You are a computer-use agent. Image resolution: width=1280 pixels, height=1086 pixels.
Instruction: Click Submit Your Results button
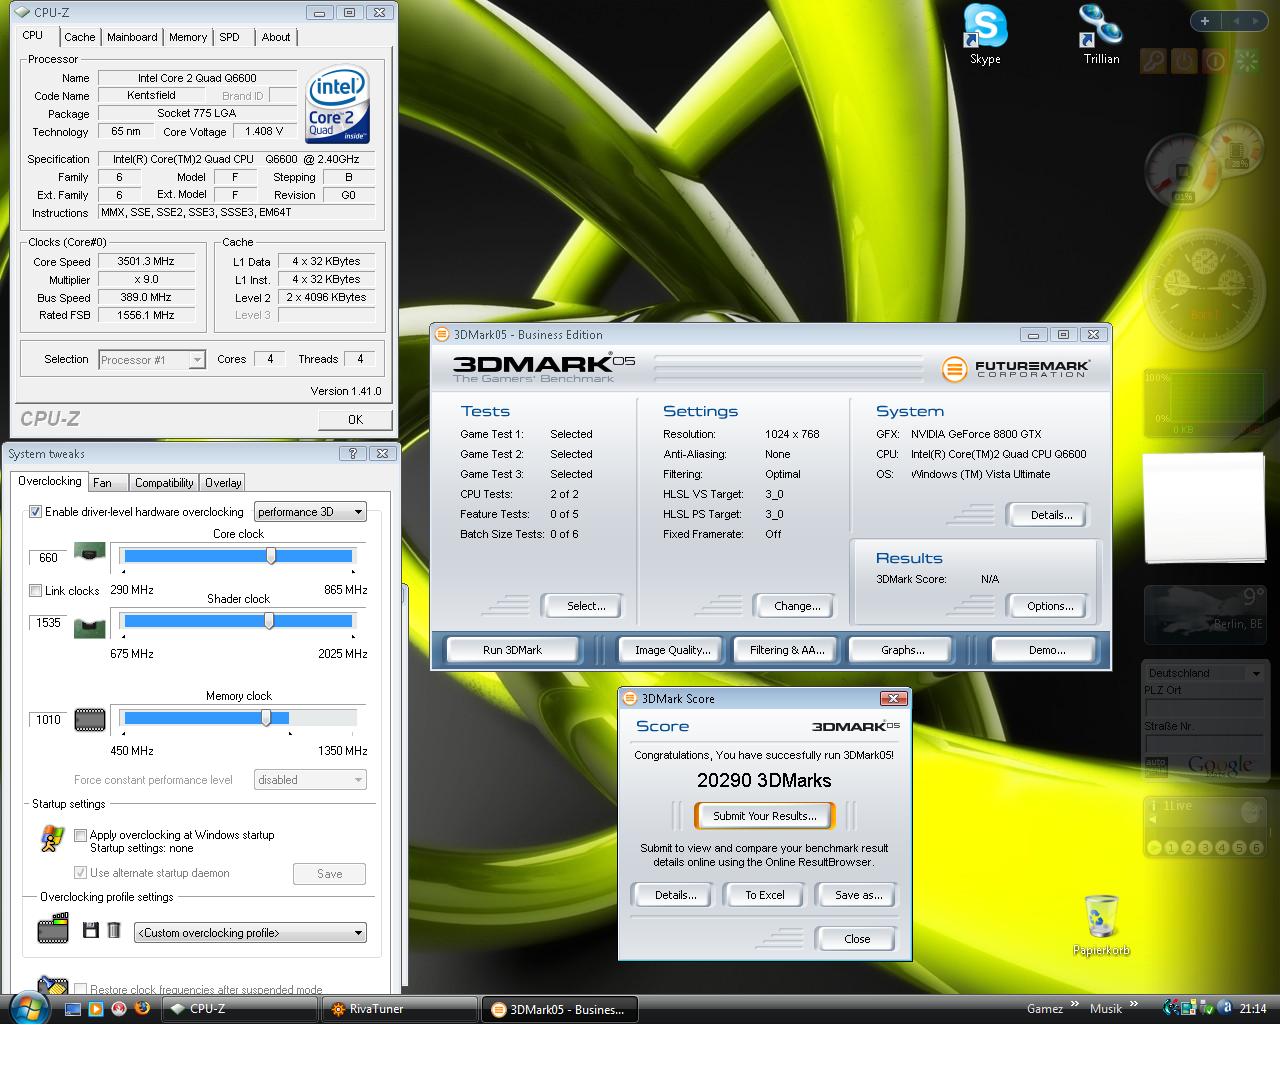pyautogui.click(x=765, y=816)
